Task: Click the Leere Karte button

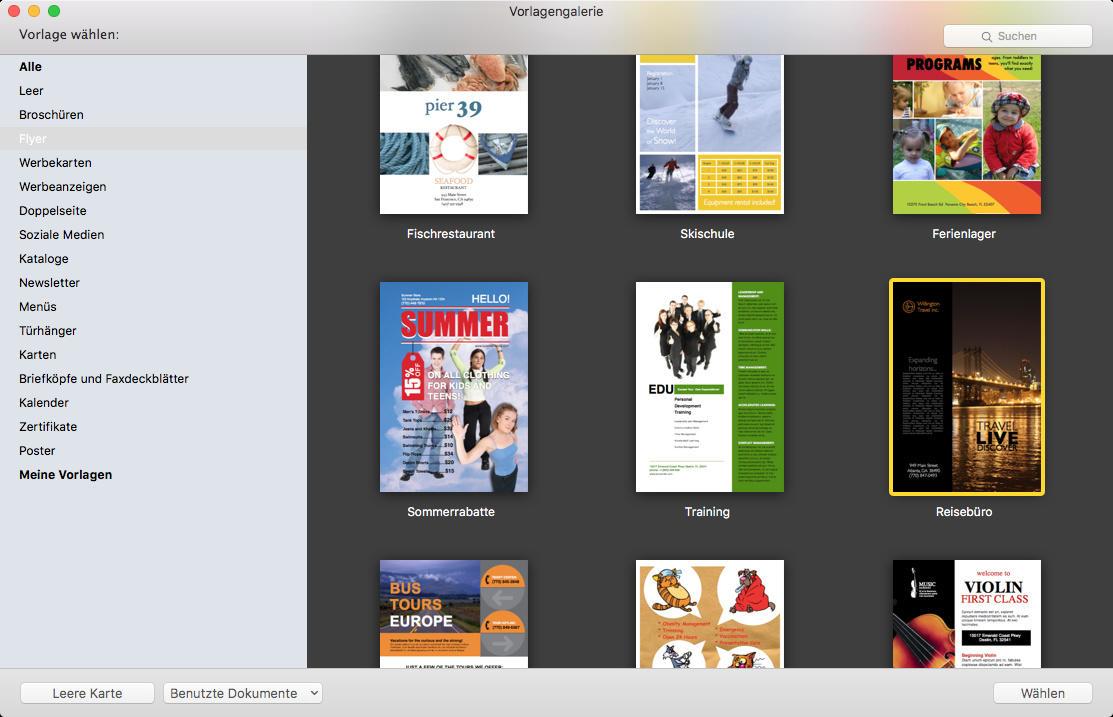Action: pos(87,694)
